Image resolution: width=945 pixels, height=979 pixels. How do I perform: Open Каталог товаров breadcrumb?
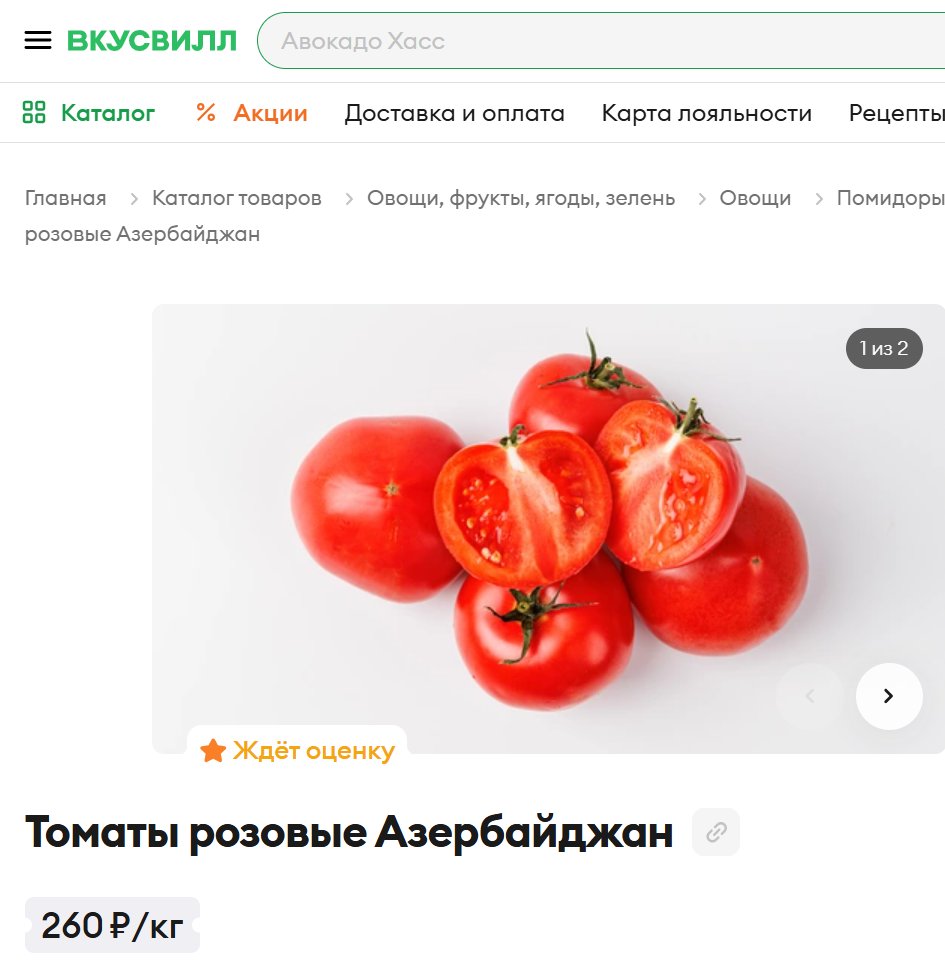pyautogui.click(x=237, y=198)
